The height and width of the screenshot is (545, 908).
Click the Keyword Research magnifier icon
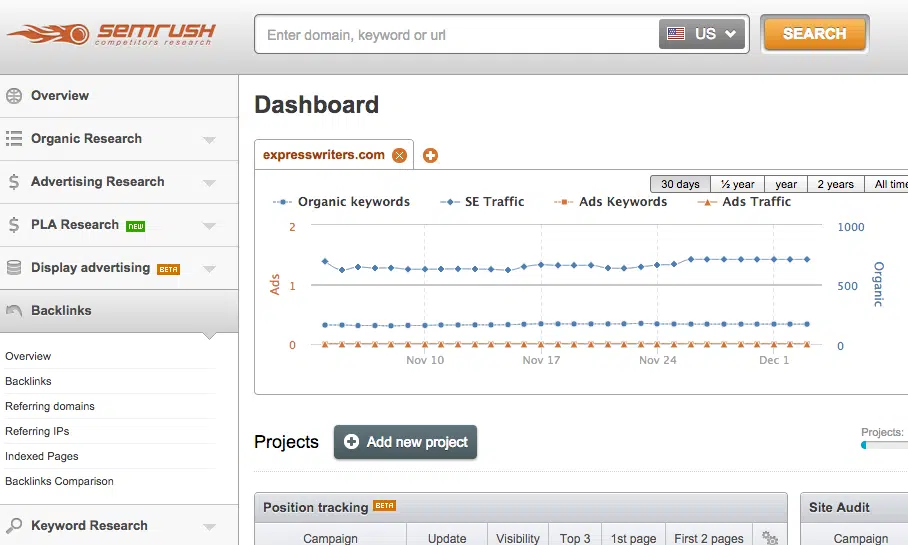(x=14, y=526)
